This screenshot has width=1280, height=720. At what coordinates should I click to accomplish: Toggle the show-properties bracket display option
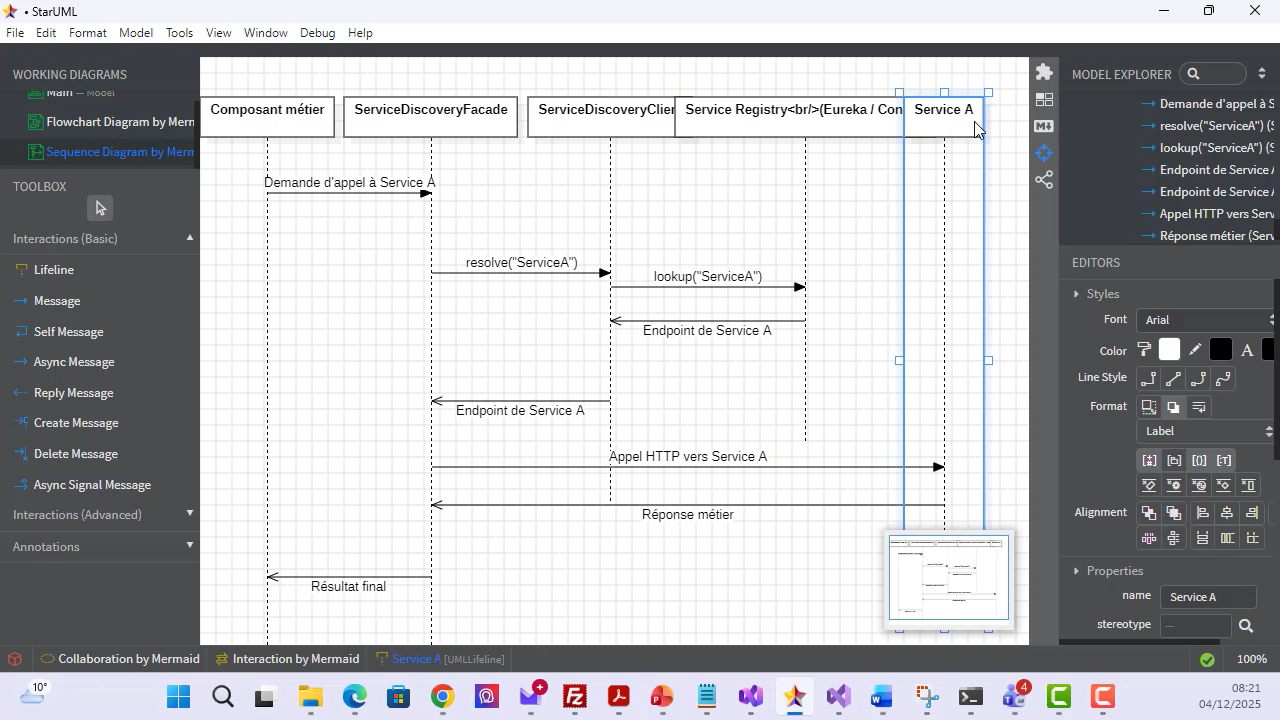1199,460
